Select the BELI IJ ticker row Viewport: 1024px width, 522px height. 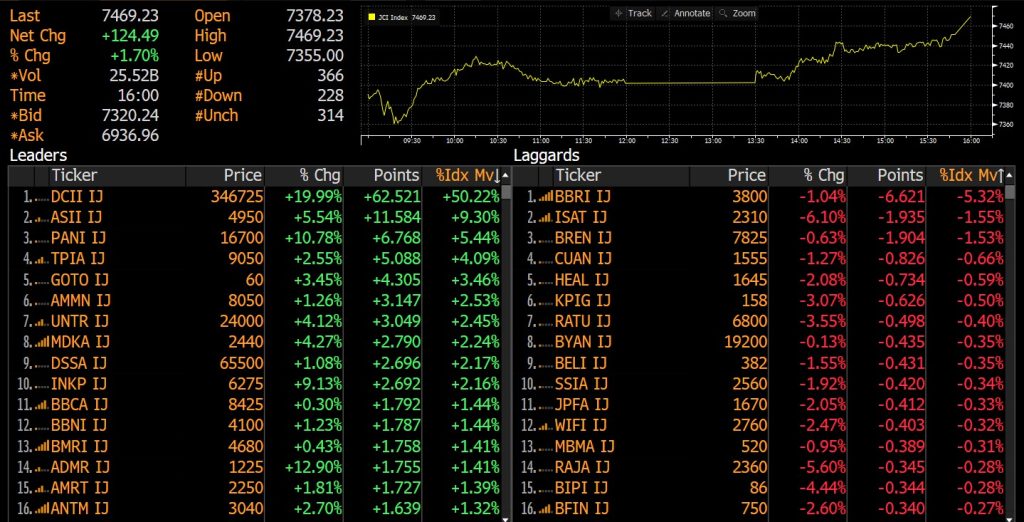[x=760, y=363]
